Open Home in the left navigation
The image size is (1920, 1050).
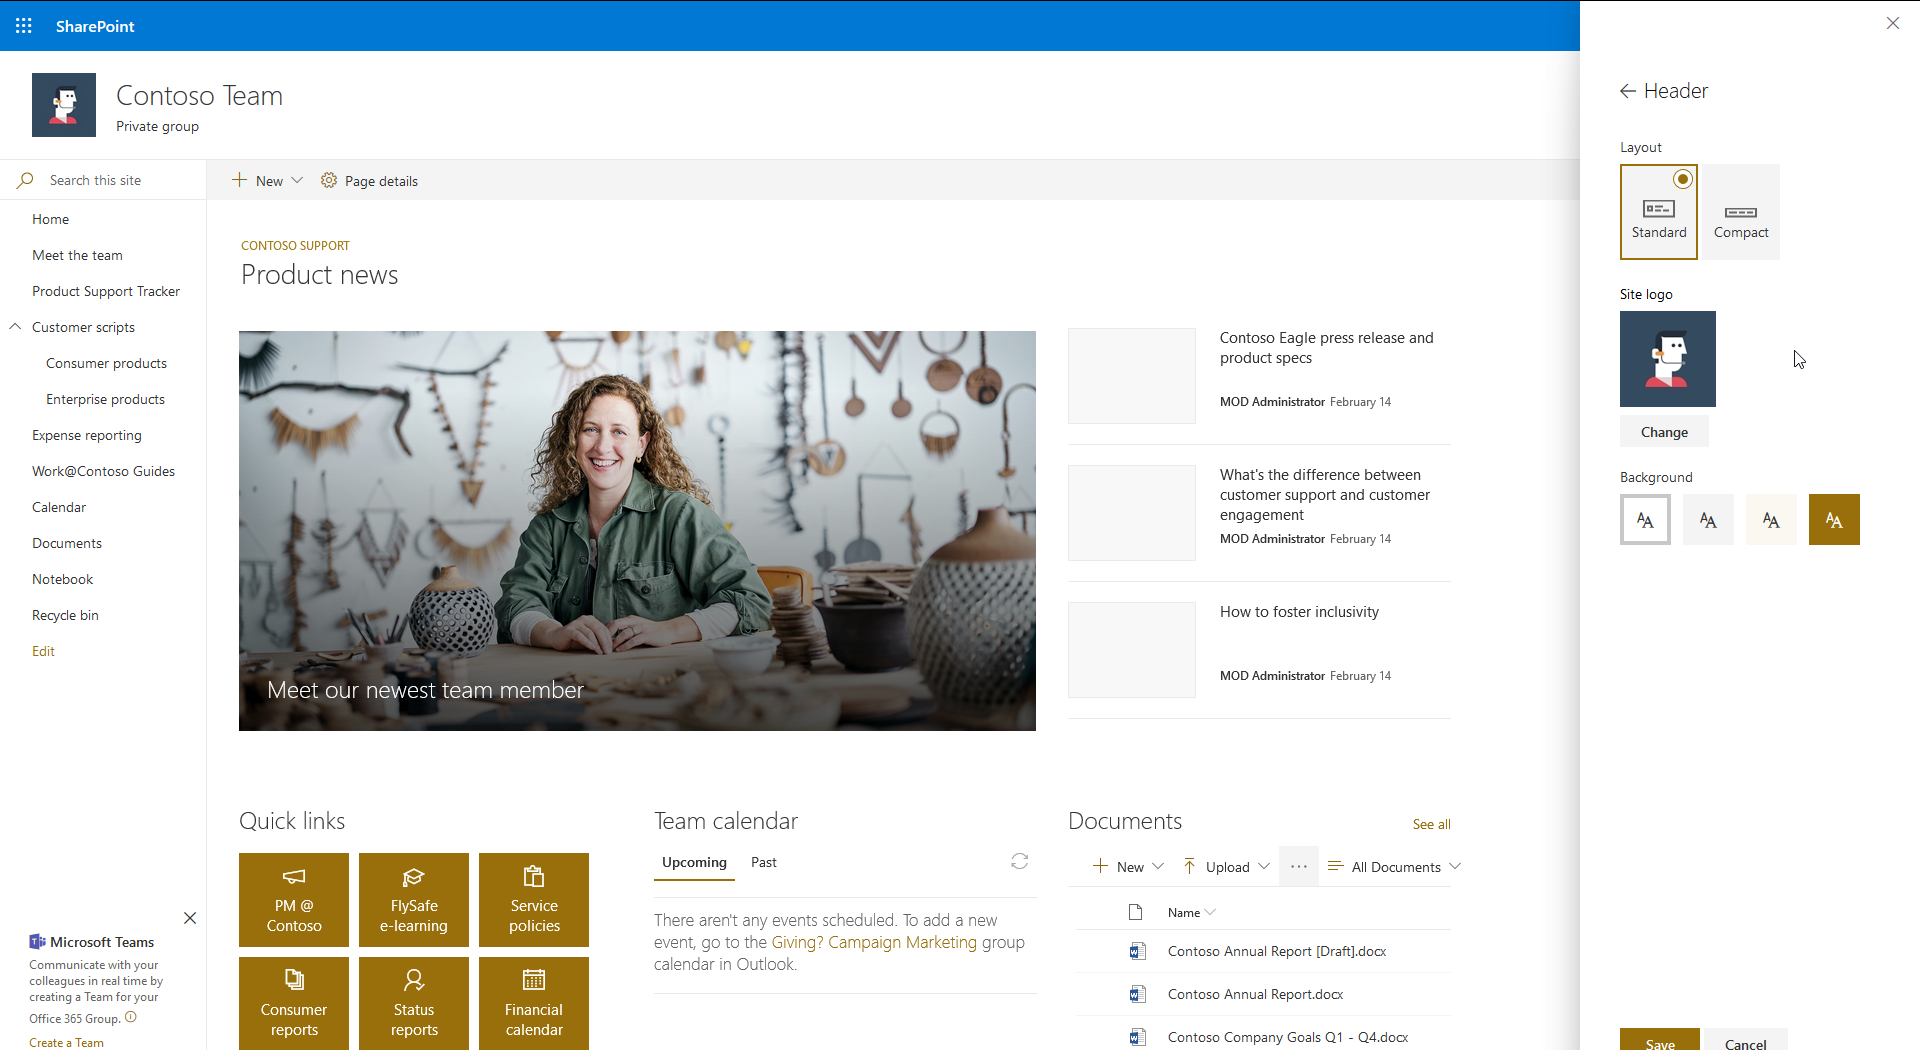point(50,219)
